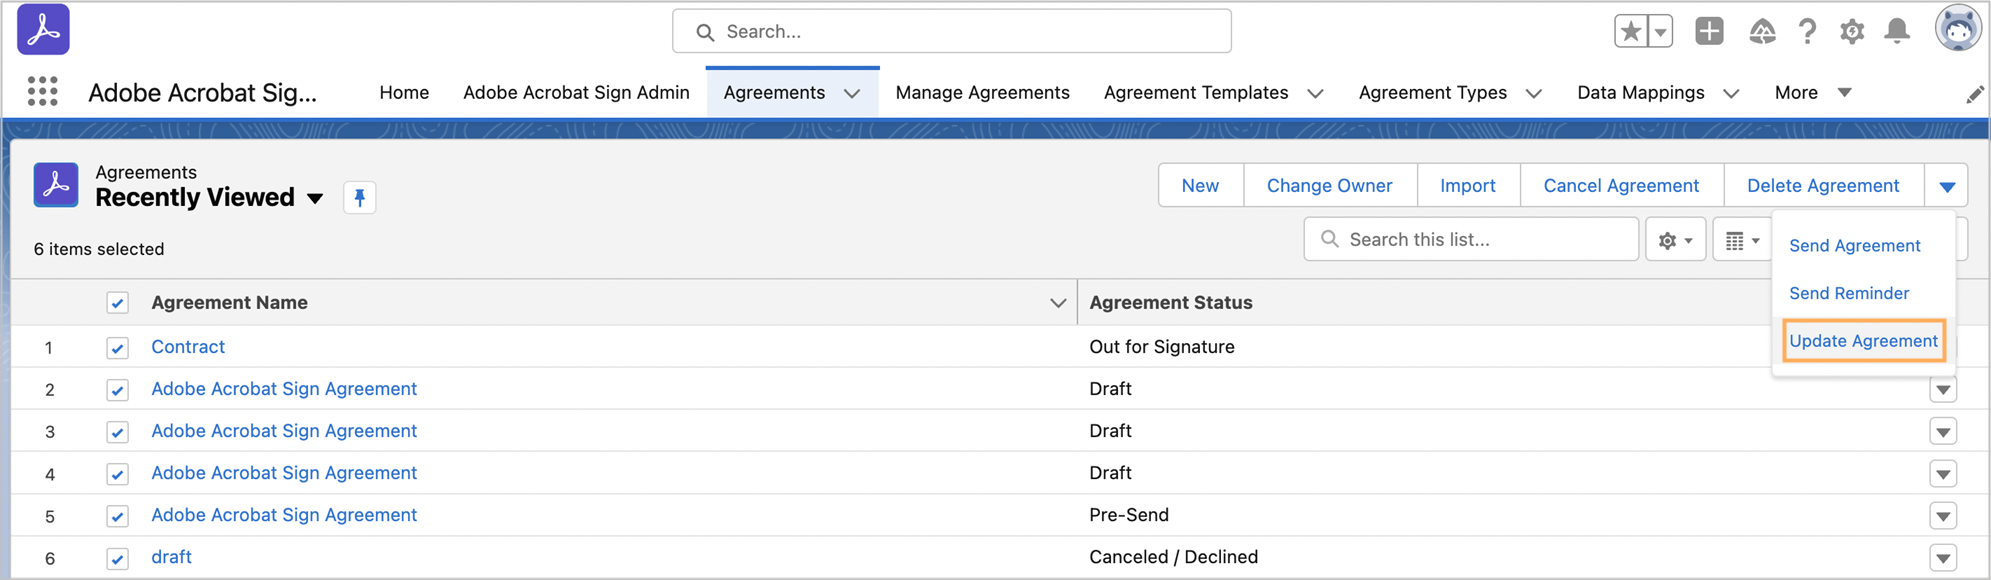The width and height of the screenshot is (1991, 580).
Task: View notifications via the bell icon
Action: click(x=1896, y=31)
